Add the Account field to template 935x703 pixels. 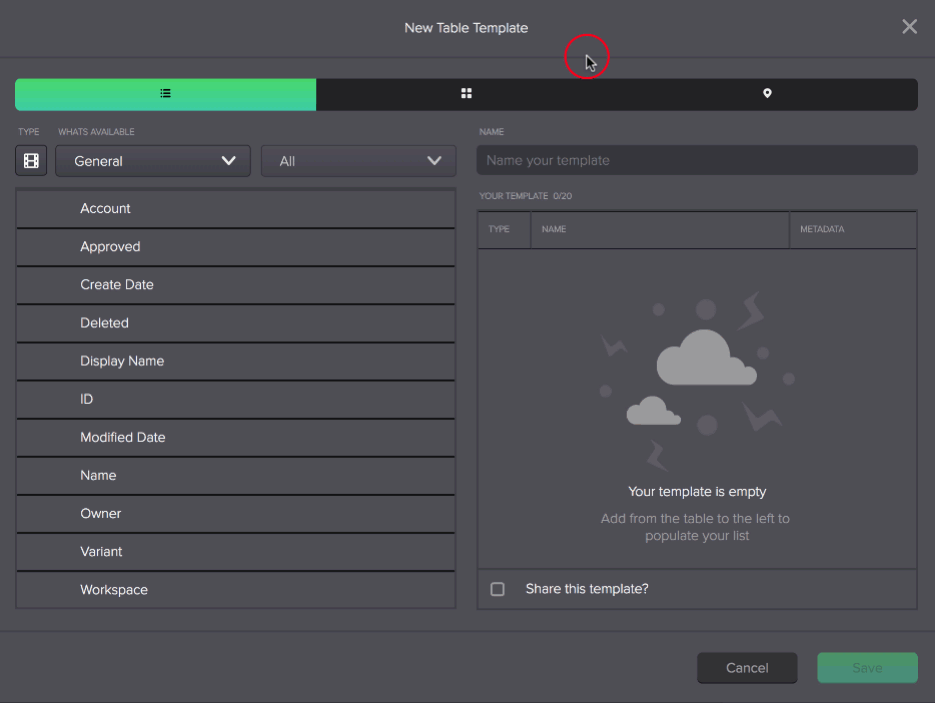click(x=236, y=209)
